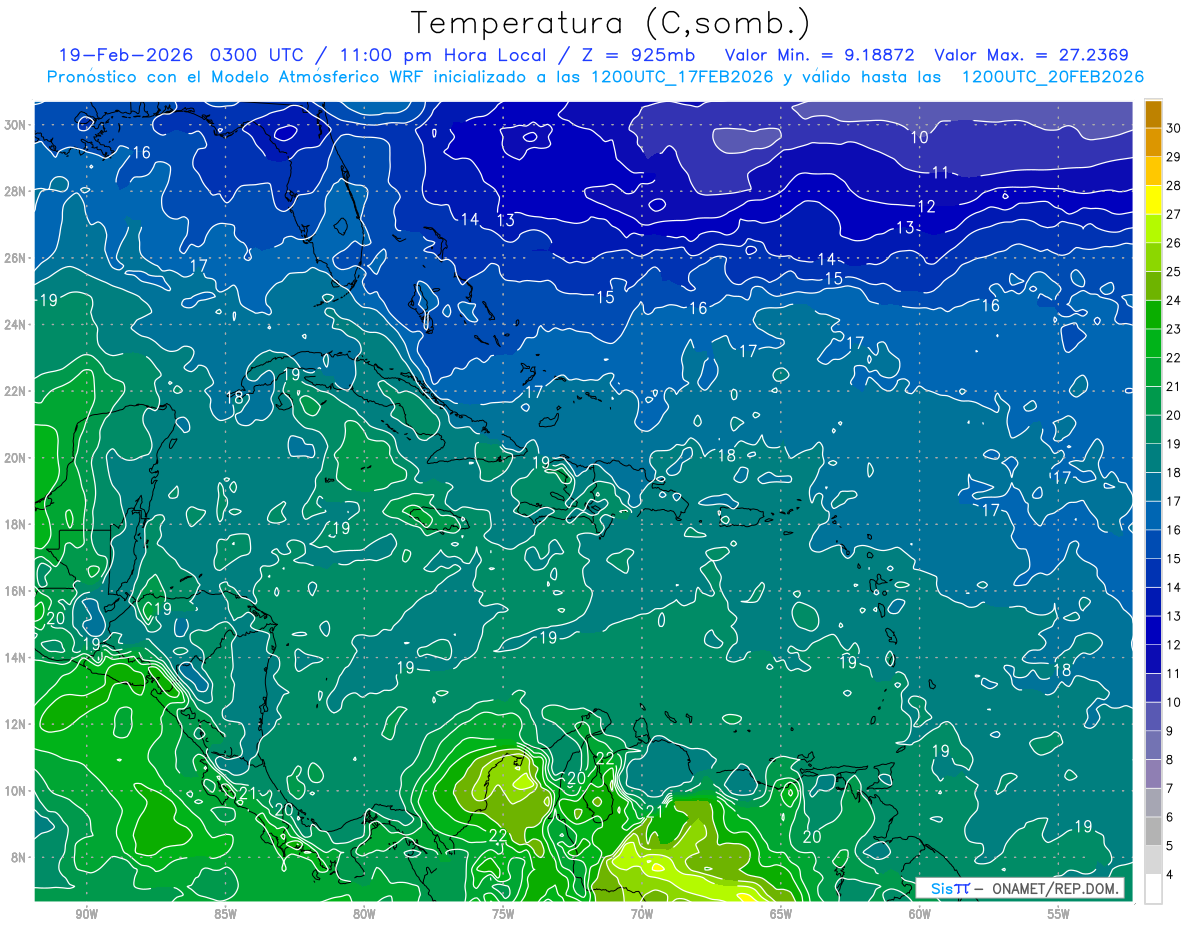Image resolution: width=1200 pixels, height=927 pixels.
Task: Click the orange colorbar swatch between 29 and 30
Action: coord(1153,142)
